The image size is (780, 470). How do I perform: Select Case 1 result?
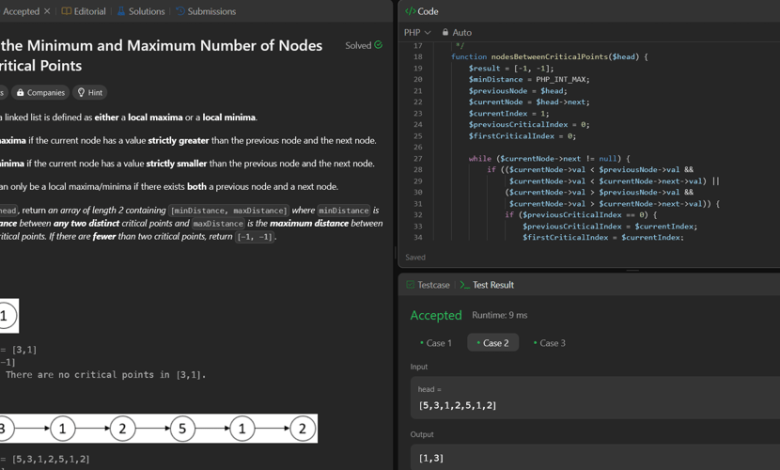click(436, 343)
